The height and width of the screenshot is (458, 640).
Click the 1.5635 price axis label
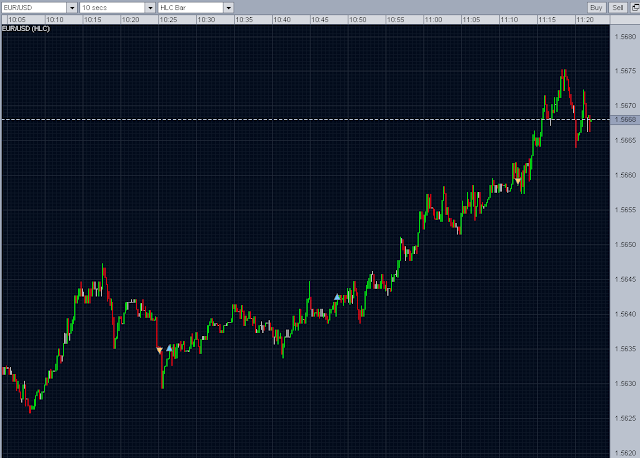(625, 349)
